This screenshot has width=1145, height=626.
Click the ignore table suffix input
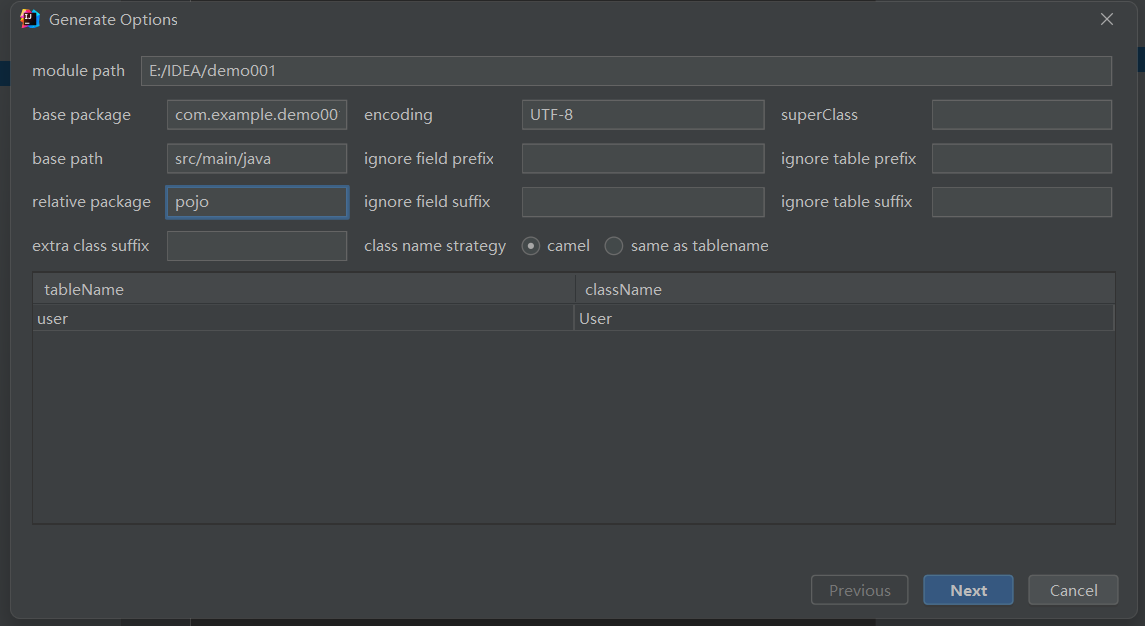(1021, 202)
